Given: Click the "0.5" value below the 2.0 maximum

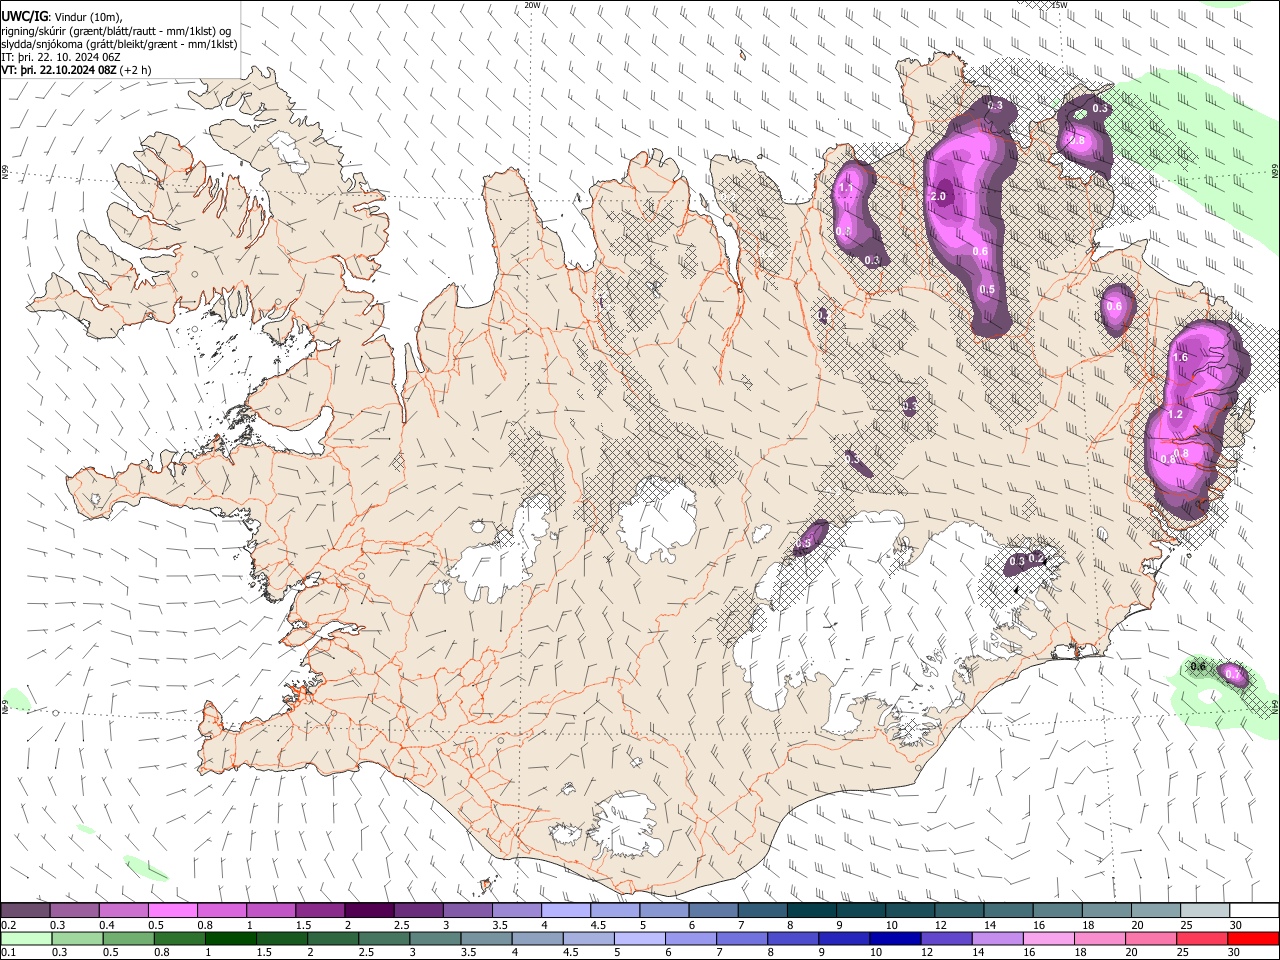Looking at the screenshot, I should click(x=987, y=290).
